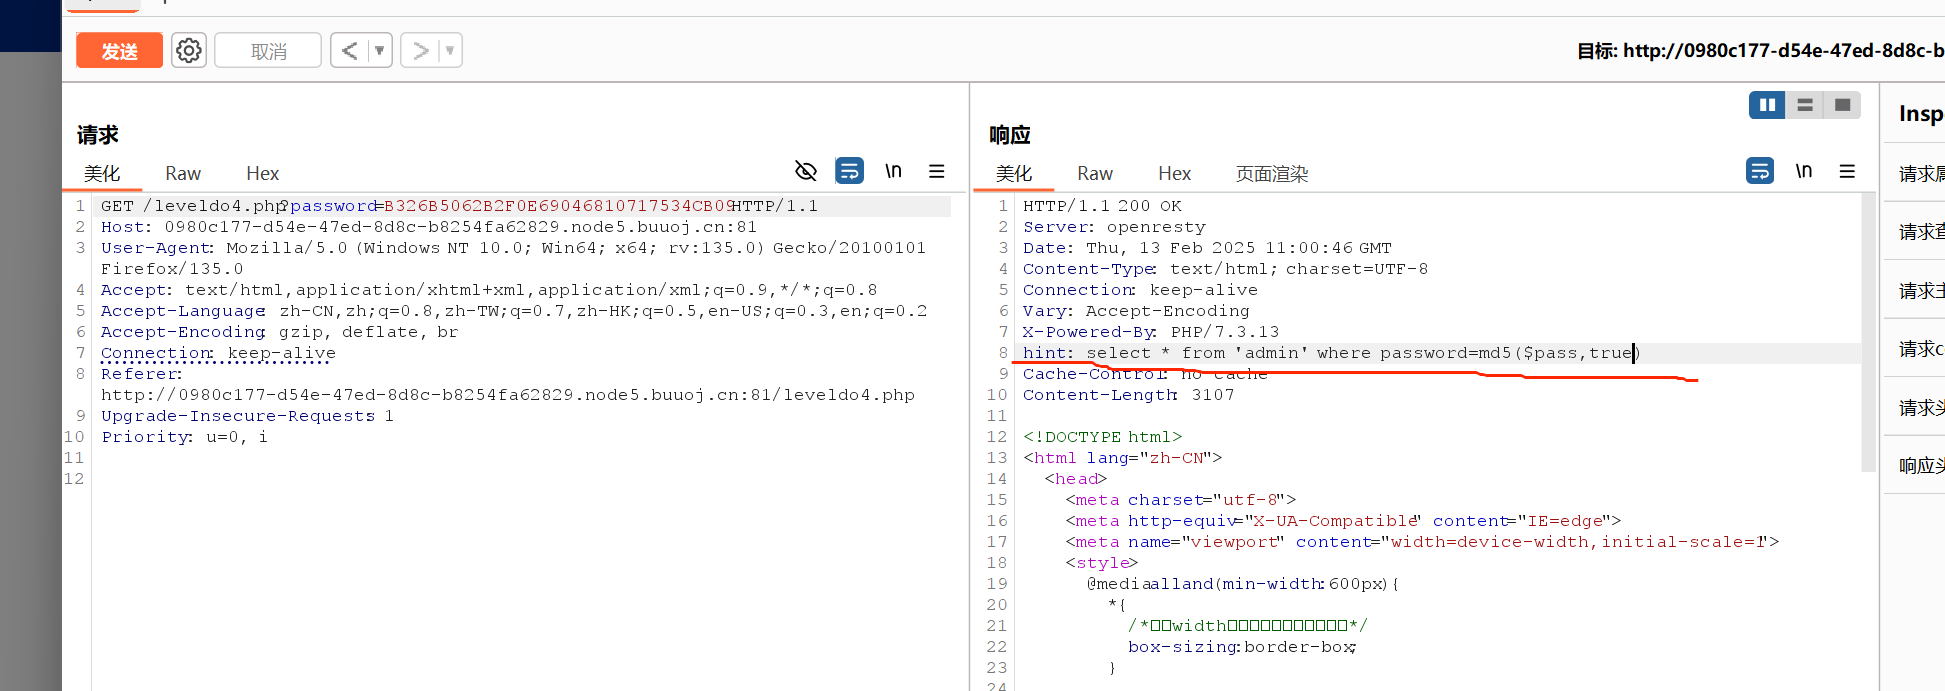Switch to the request Raw tab
The width and height of the screenshot is (1945, 691).
(x=183, y=174)
